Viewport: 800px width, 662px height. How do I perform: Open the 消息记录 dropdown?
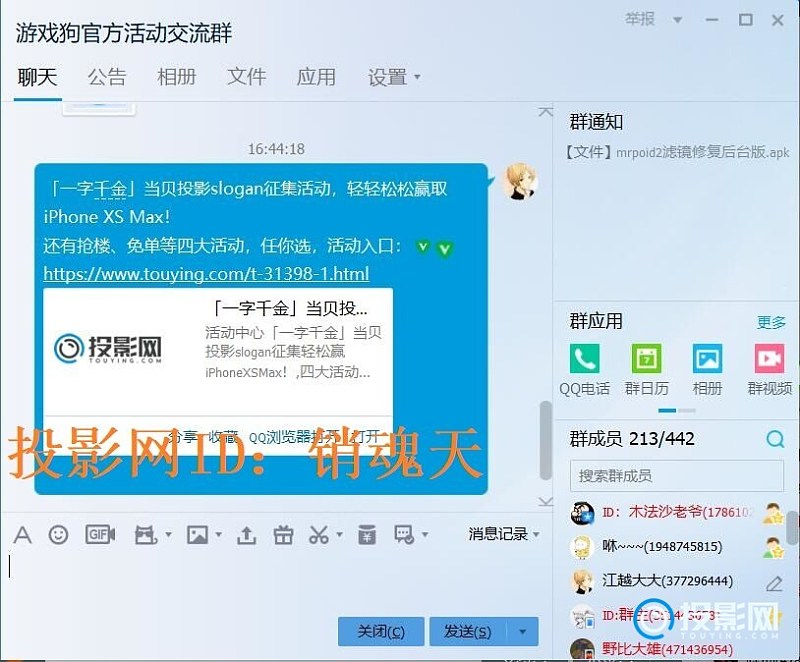click(x=504, y=534)
